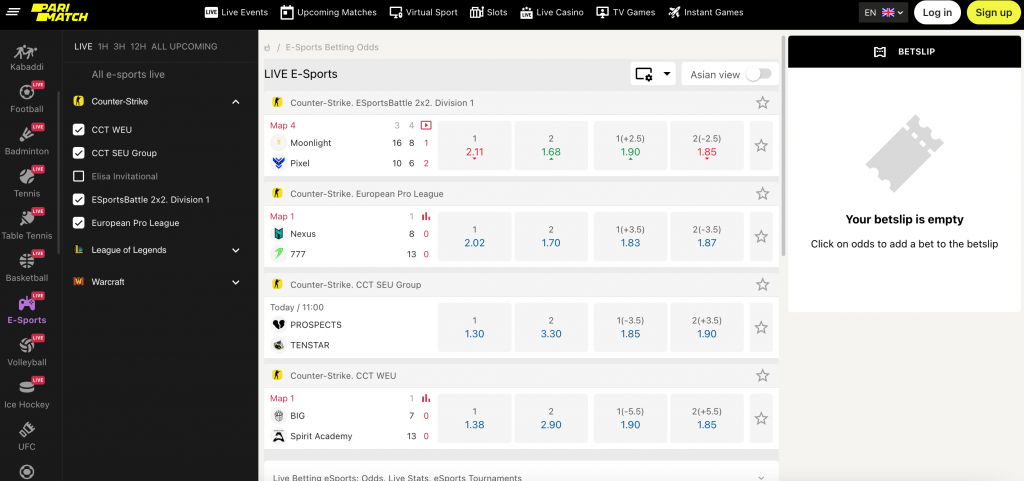Select Table Tennis in the sidebar
1024x481 pixels.
tap(27, 226)
